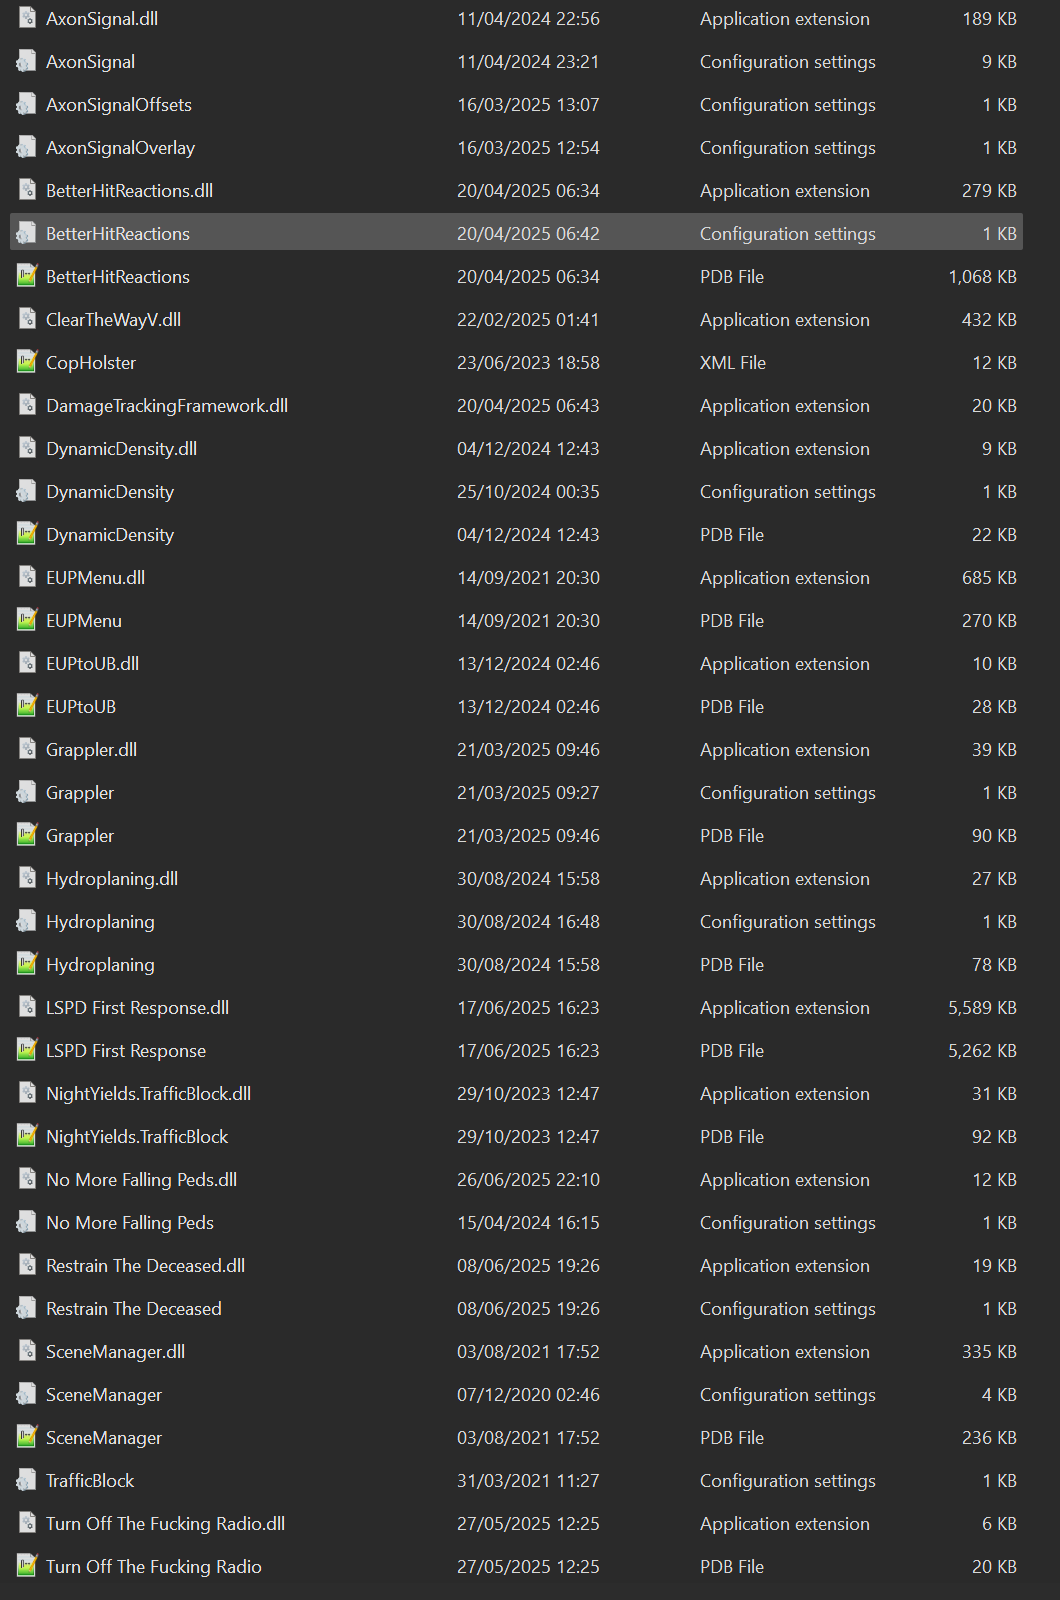The image size is (1060, 1600).
Task: Click the Hydroplaning.dll file icon
Action: tap(27, 879)
